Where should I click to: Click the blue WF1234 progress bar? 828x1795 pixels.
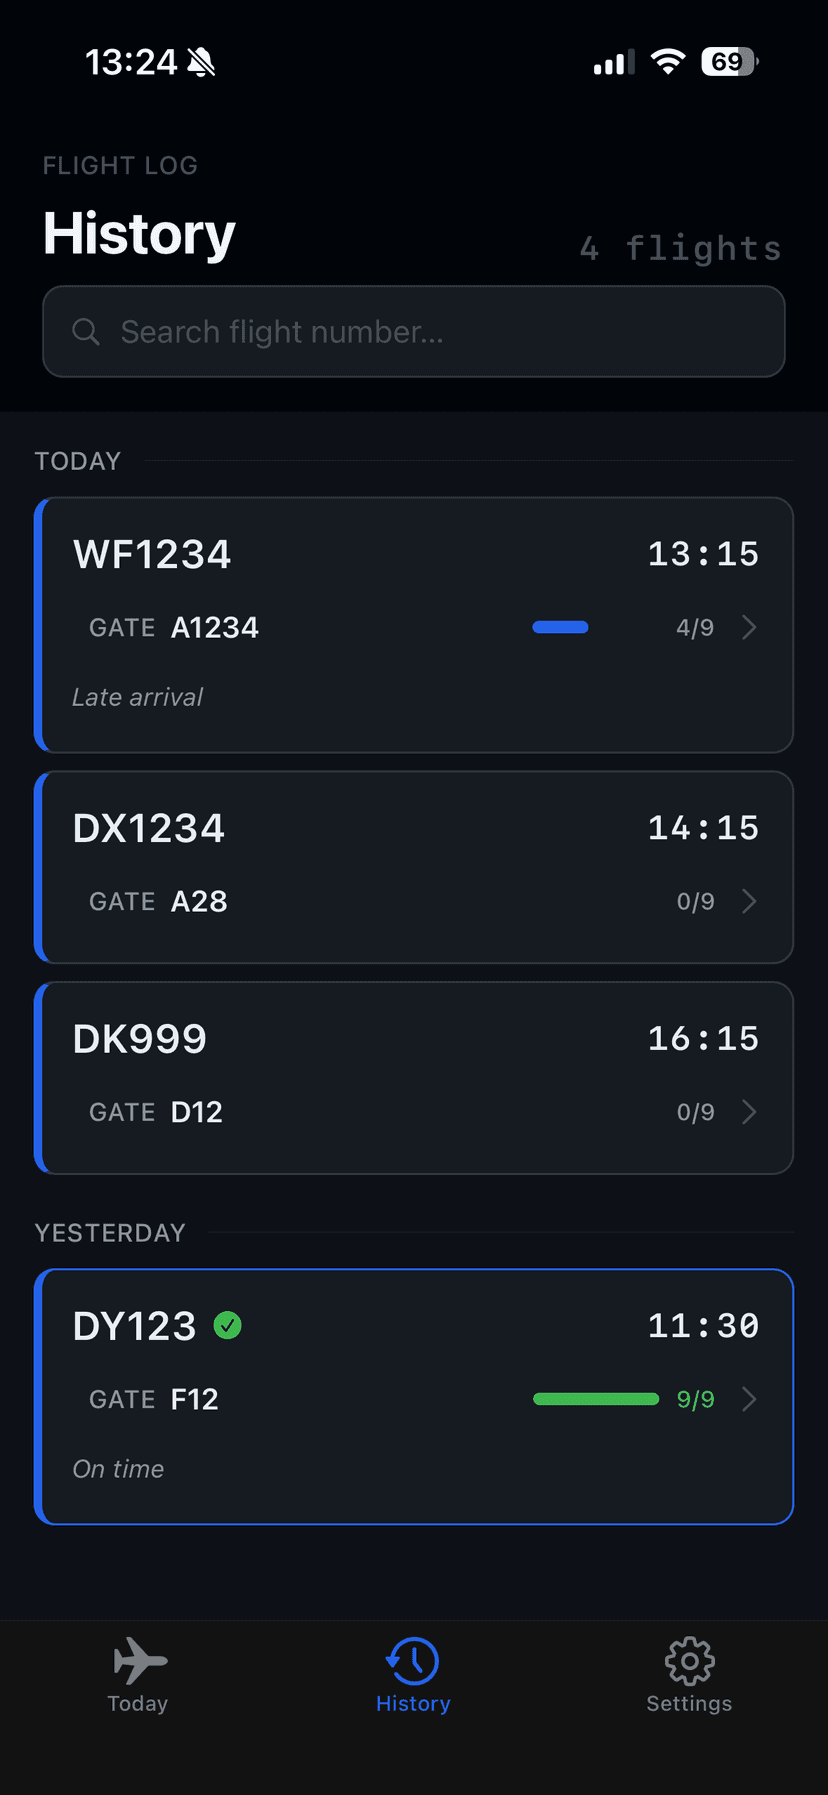click(560, 627)
